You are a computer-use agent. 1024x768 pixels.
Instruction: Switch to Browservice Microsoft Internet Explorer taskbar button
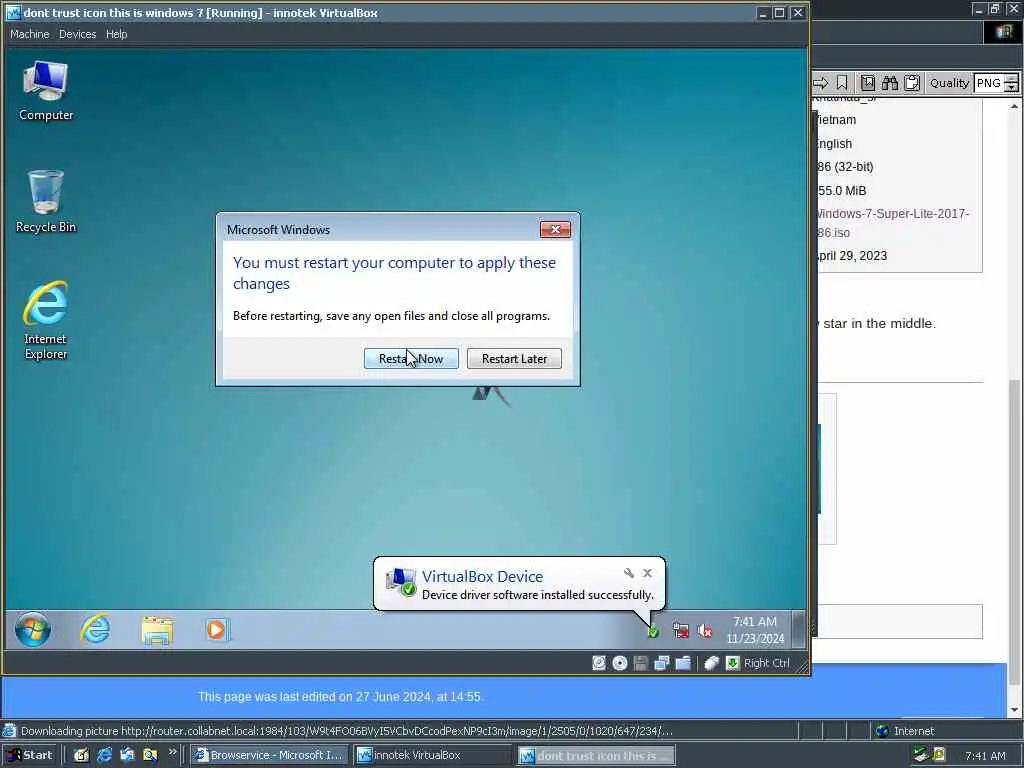[x=270, y=755]
